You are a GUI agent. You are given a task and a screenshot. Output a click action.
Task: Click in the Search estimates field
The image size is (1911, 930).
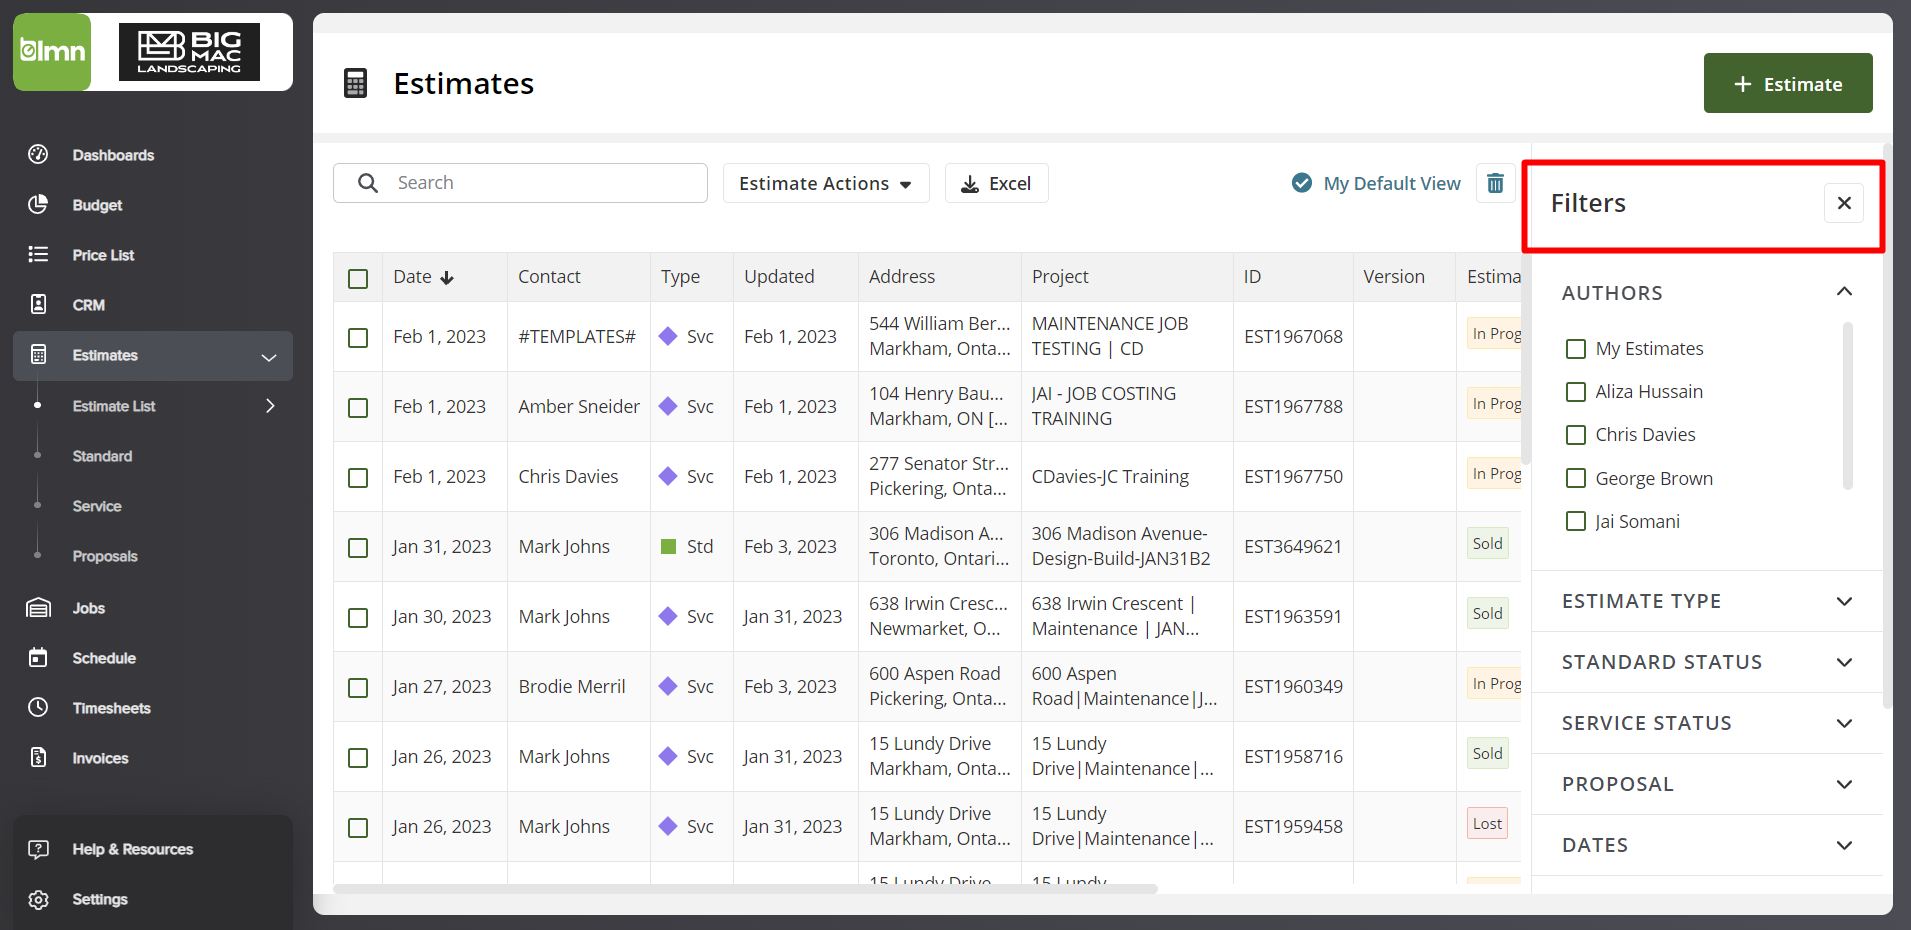pos(540,183)
